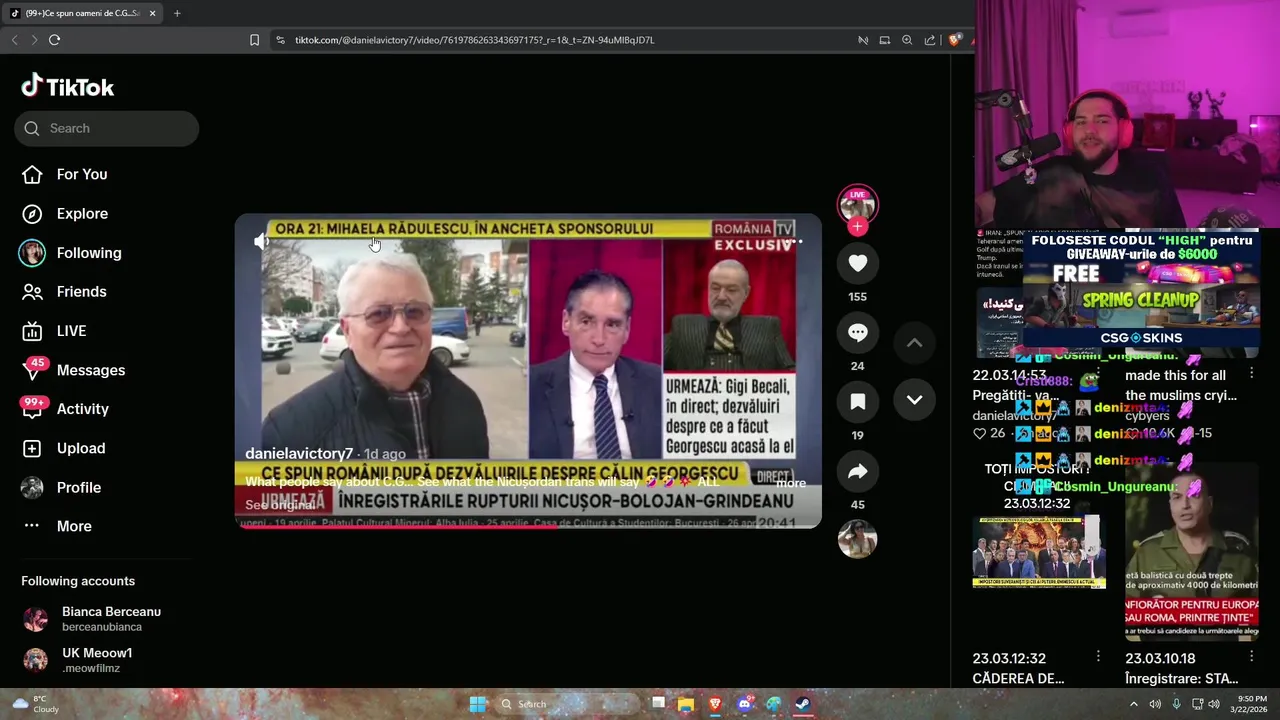This screenshot has height=720, width=1280.
Task: Open options for '22.03.14:53' video card
Action: (1099, 375)
